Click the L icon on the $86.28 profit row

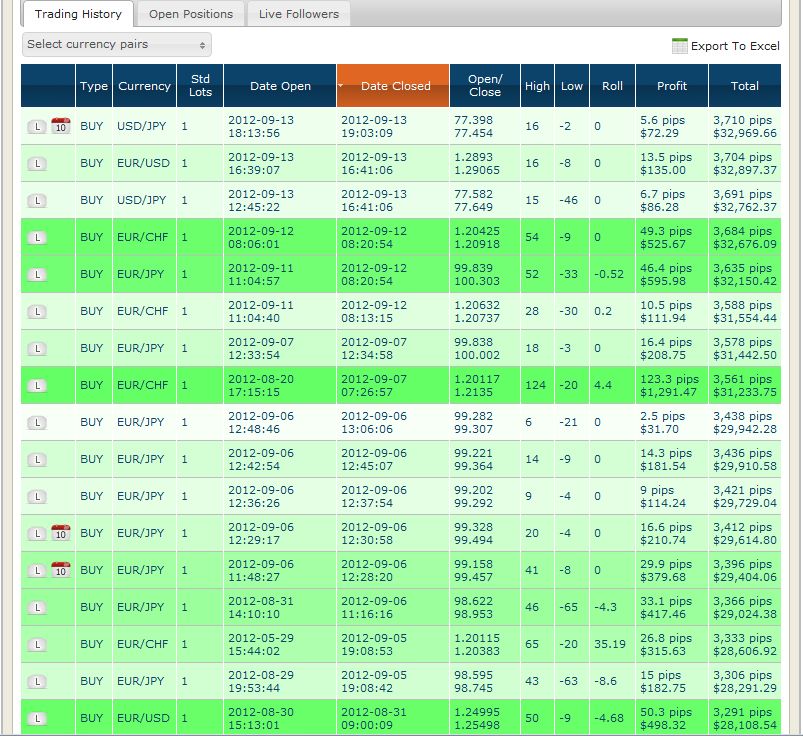[37, 201]
